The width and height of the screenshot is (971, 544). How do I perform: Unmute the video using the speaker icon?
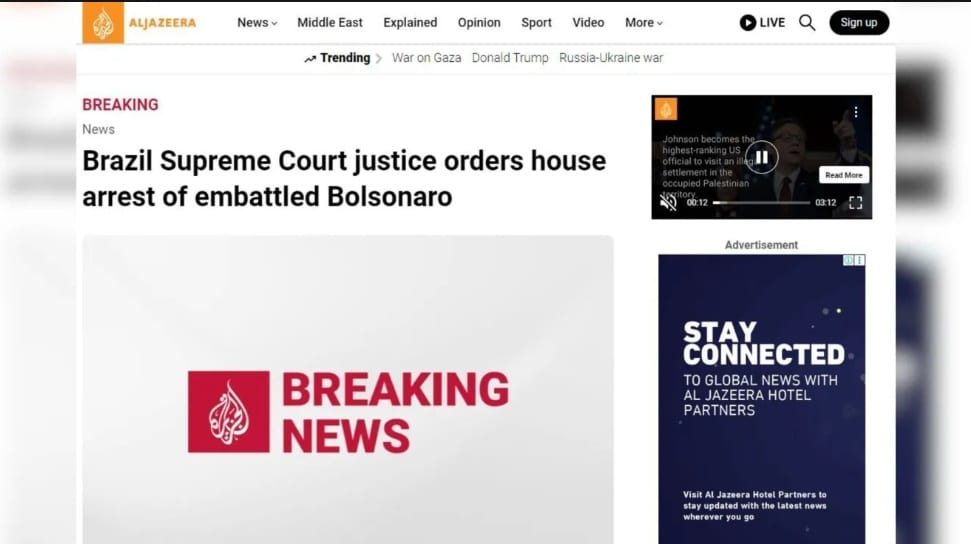tap(668, 202)
